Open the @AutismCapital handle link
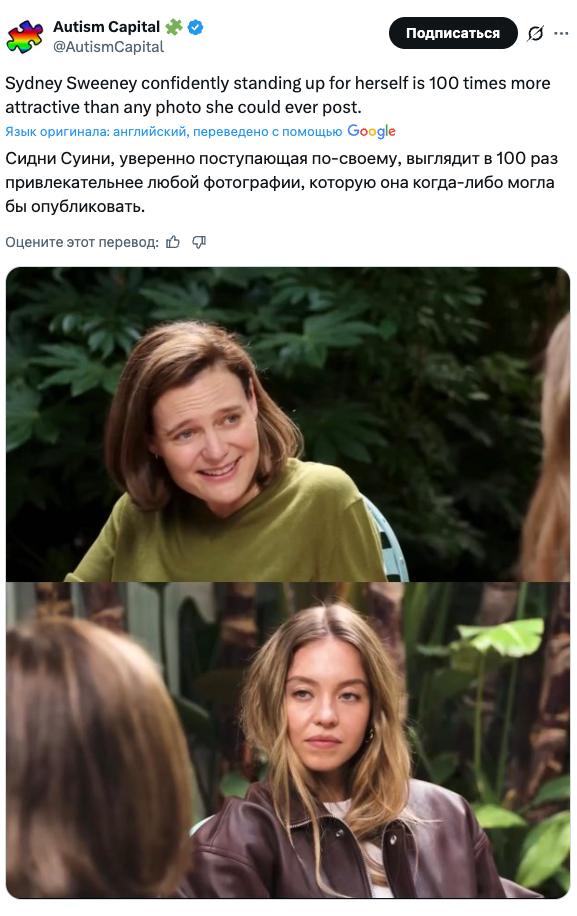This screenshot has width=577, height=916. [109, 47]
